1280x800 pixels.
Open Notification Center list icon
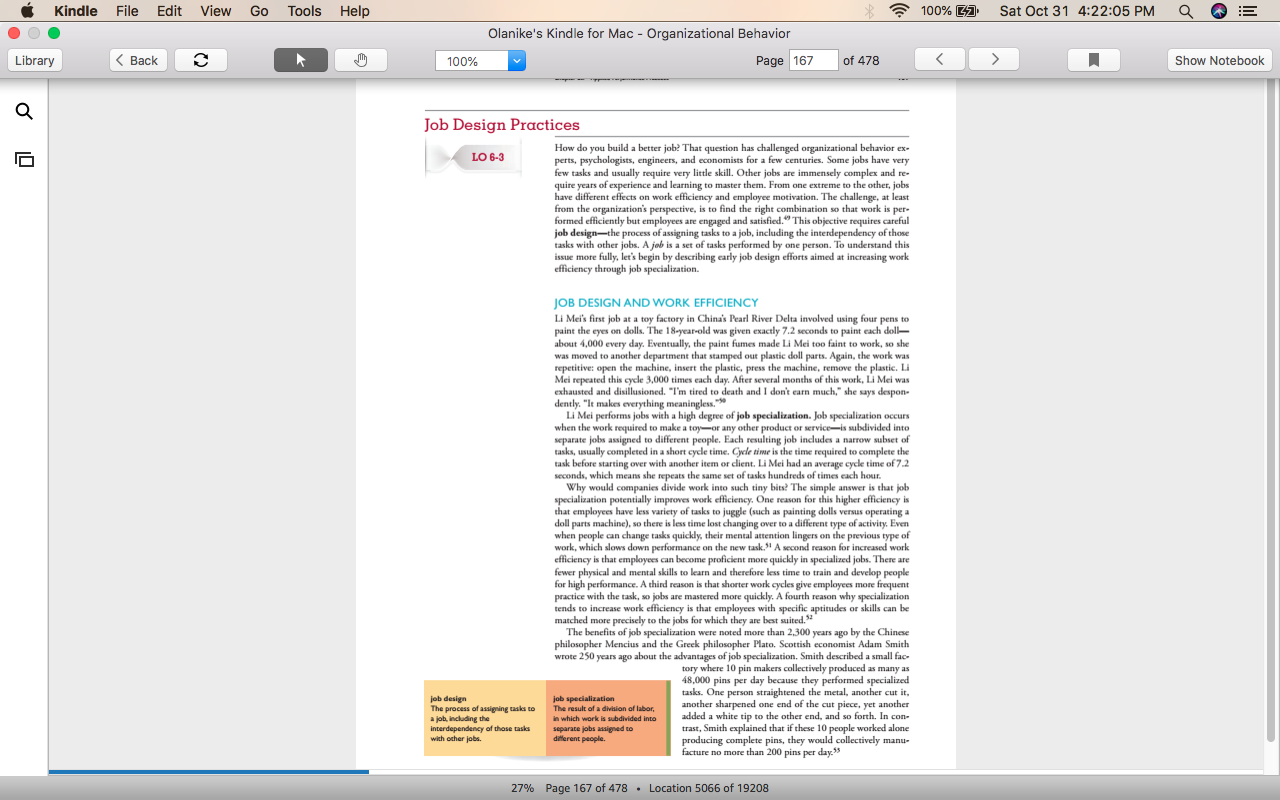1248,11
